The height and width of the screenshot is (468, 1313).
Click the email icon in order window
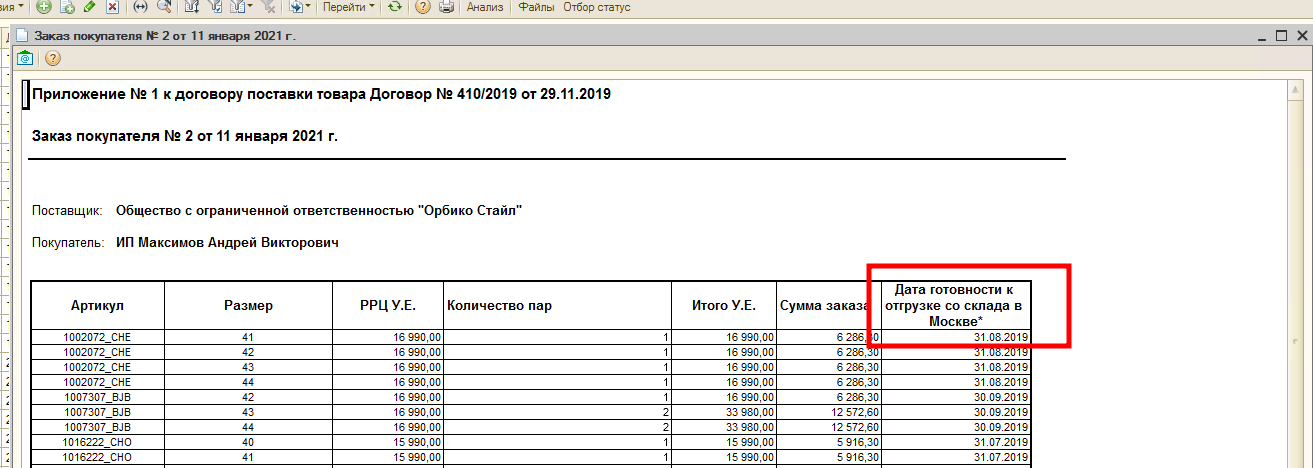pyautogui.click(x=26, y=58)
